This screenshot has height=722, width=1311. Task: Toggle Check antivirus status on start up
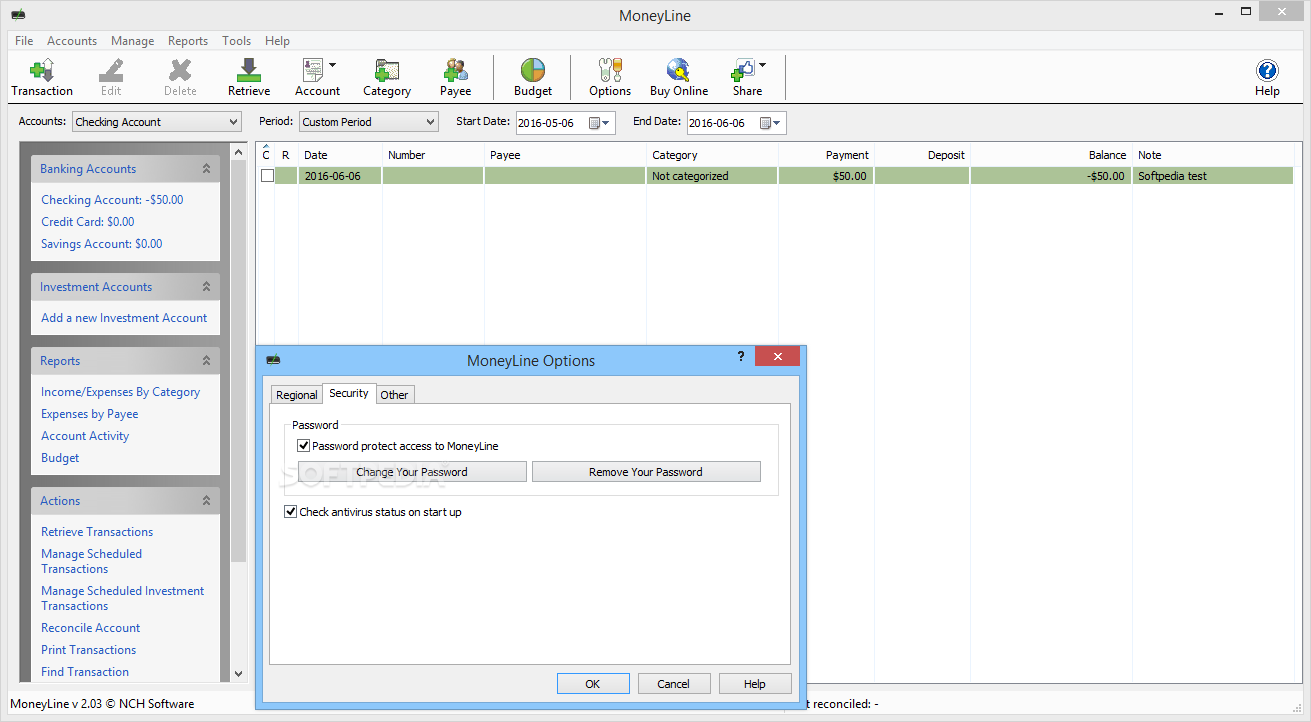coord(291,512)
